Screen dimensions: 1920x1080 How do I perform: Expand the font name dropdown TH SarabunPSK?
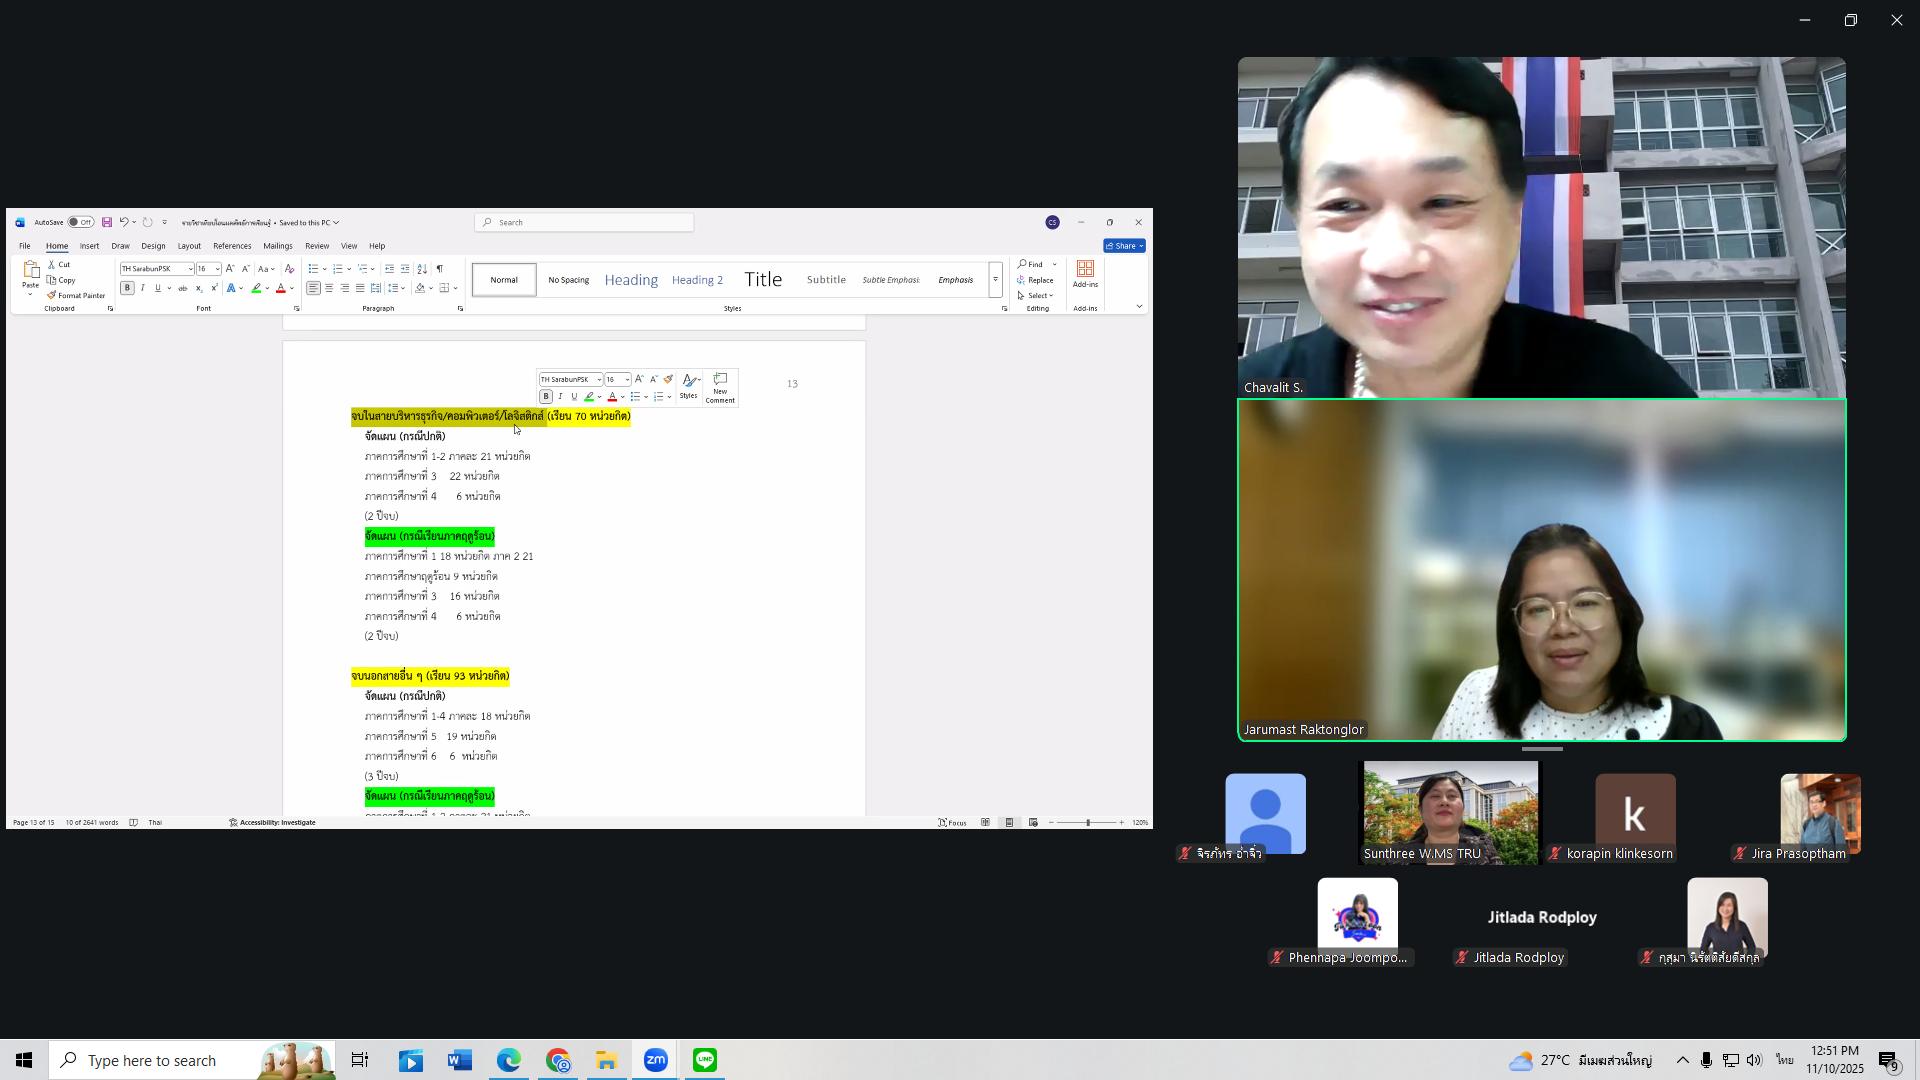(190, 269)
